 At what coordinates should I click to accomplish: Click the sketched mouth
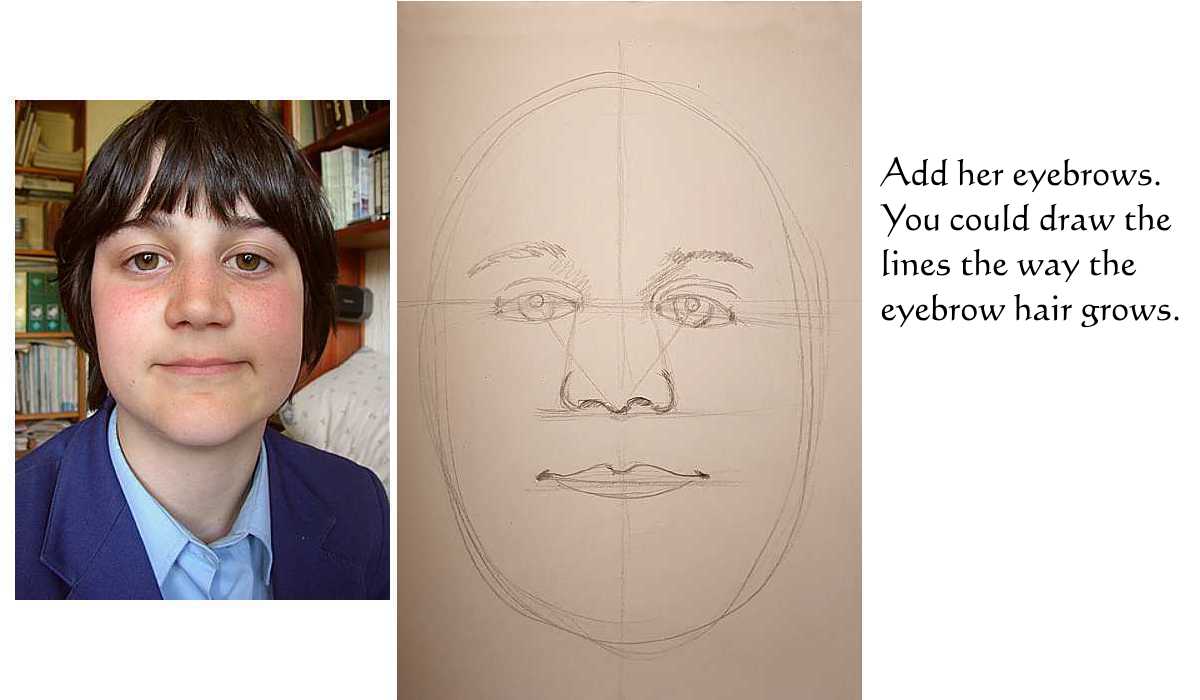point(623,479)
